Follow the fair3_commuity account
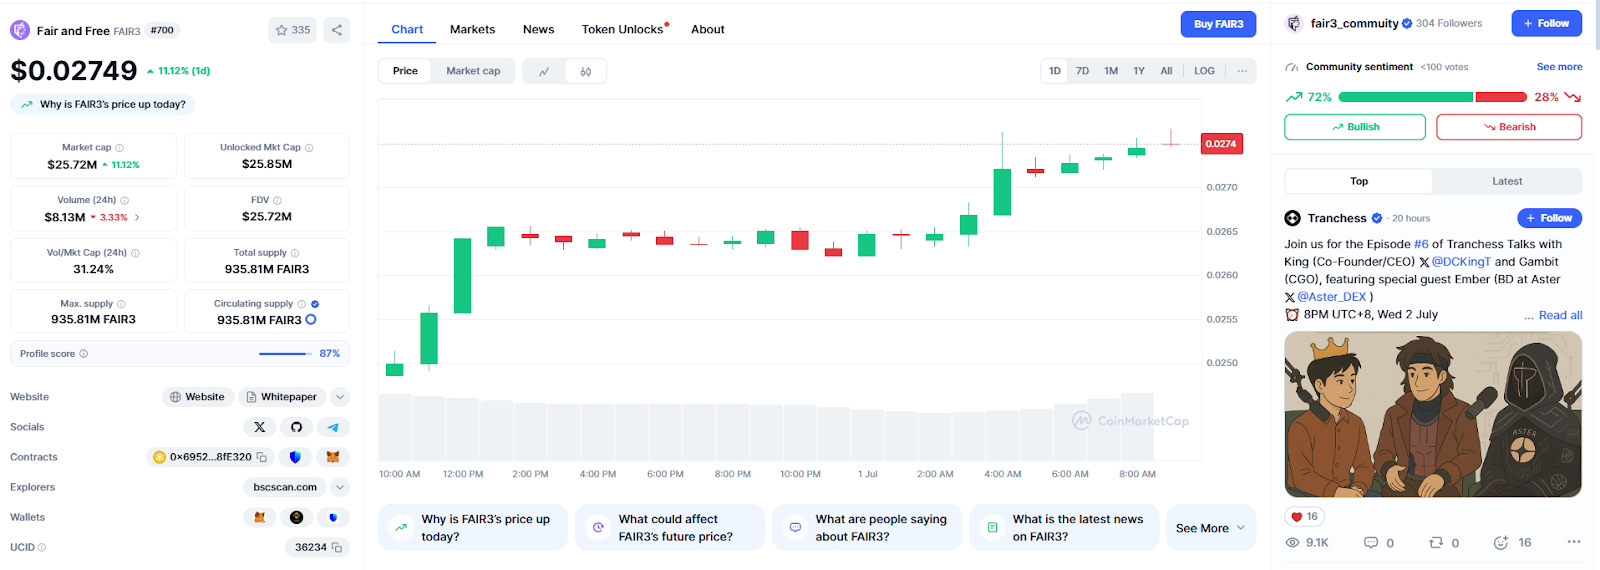 1546,23
